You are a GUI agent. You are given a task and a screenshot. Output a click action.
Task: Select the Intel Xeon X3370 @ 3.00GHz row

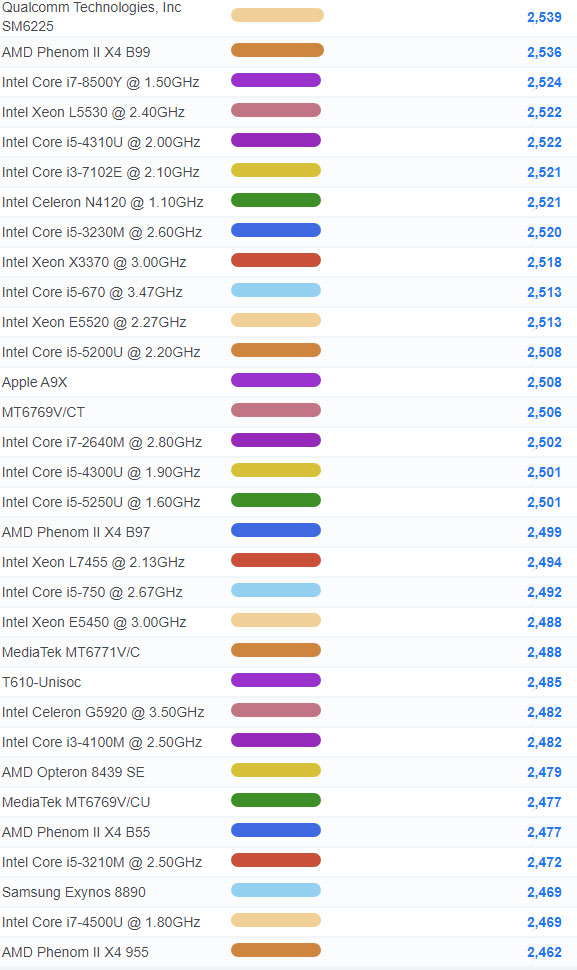coord(288,262)
